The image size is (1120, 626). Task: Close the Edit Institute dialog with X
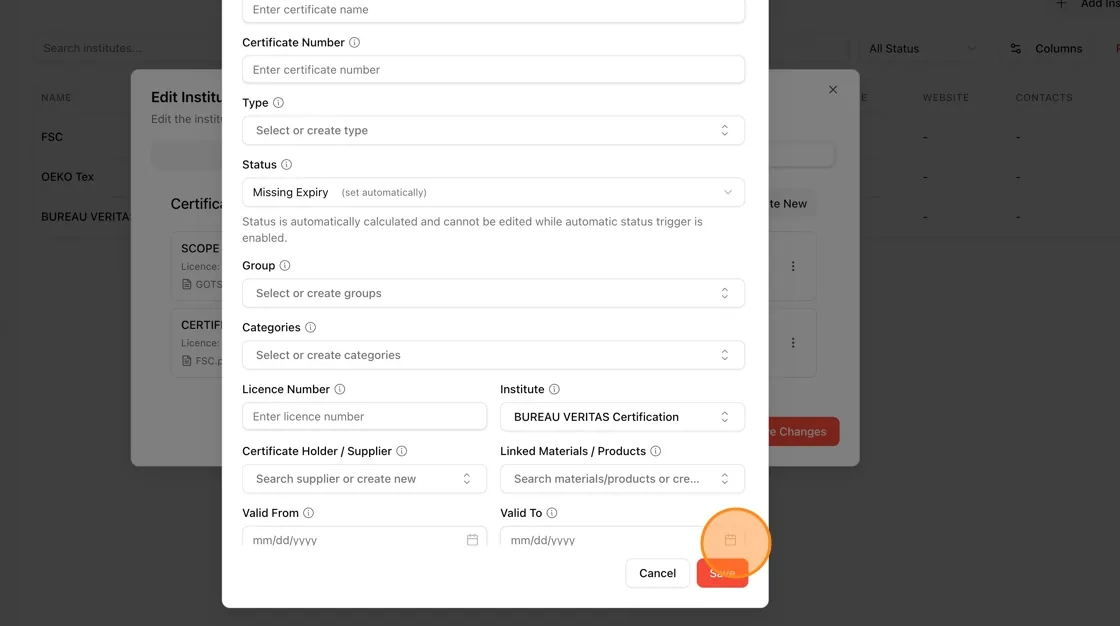tap(833, 89)
